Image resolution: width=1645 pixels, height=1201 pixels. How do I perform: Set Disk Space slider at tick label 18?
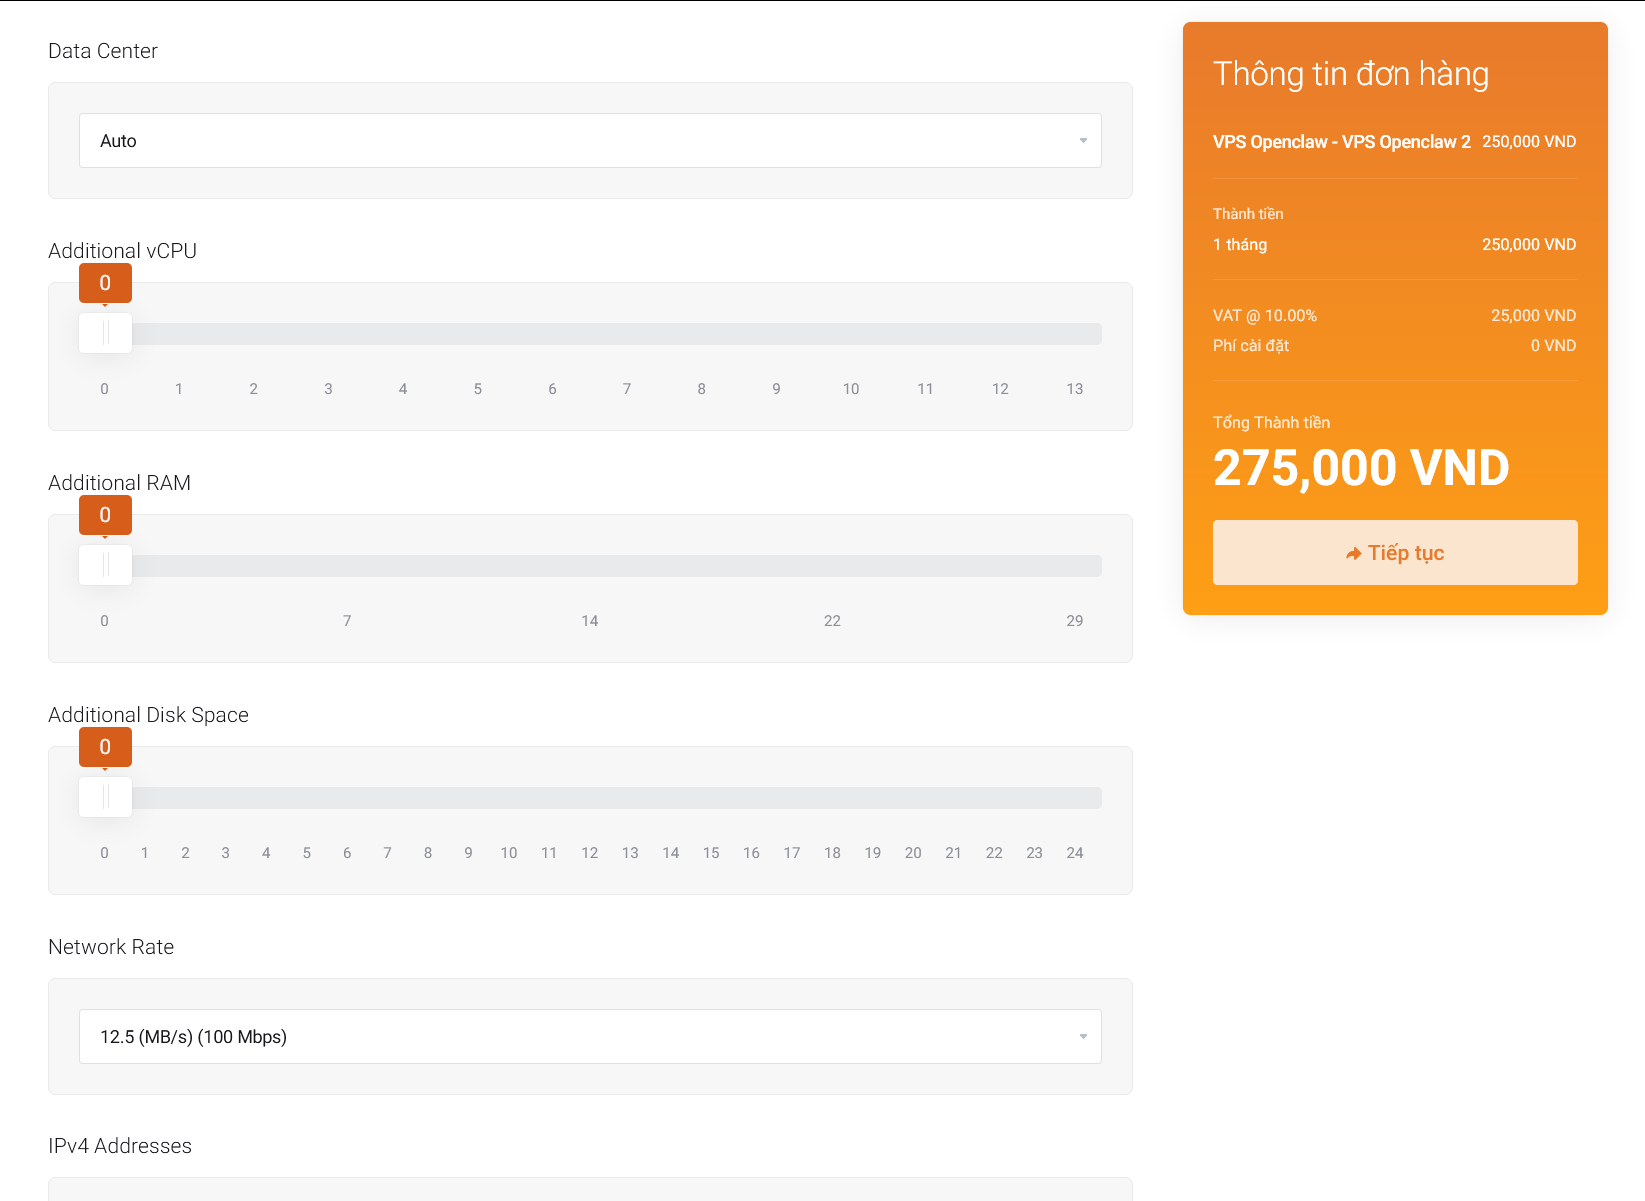point(832,853)
